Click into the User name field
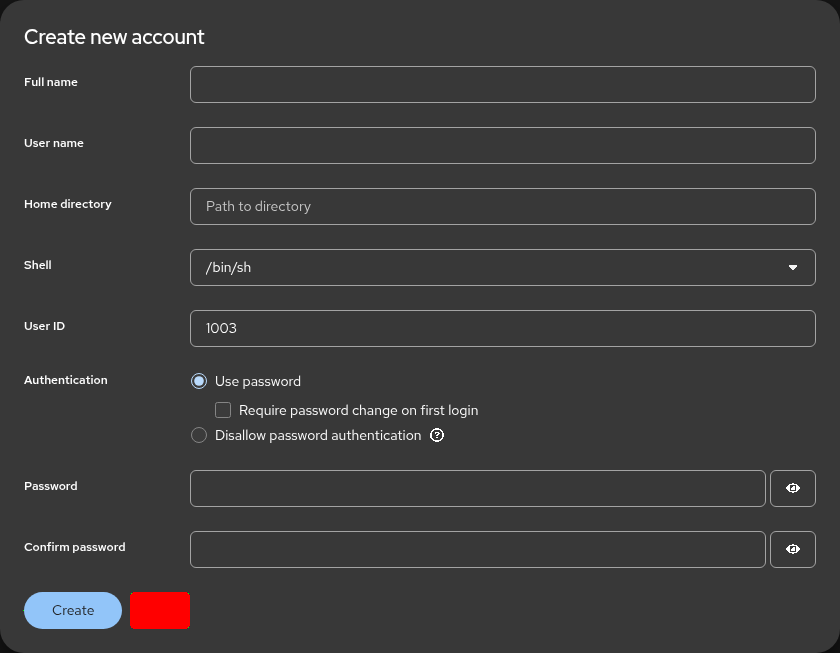Viewport: 840px width, 653px height. pyautogui.click(x=502, y=145)
